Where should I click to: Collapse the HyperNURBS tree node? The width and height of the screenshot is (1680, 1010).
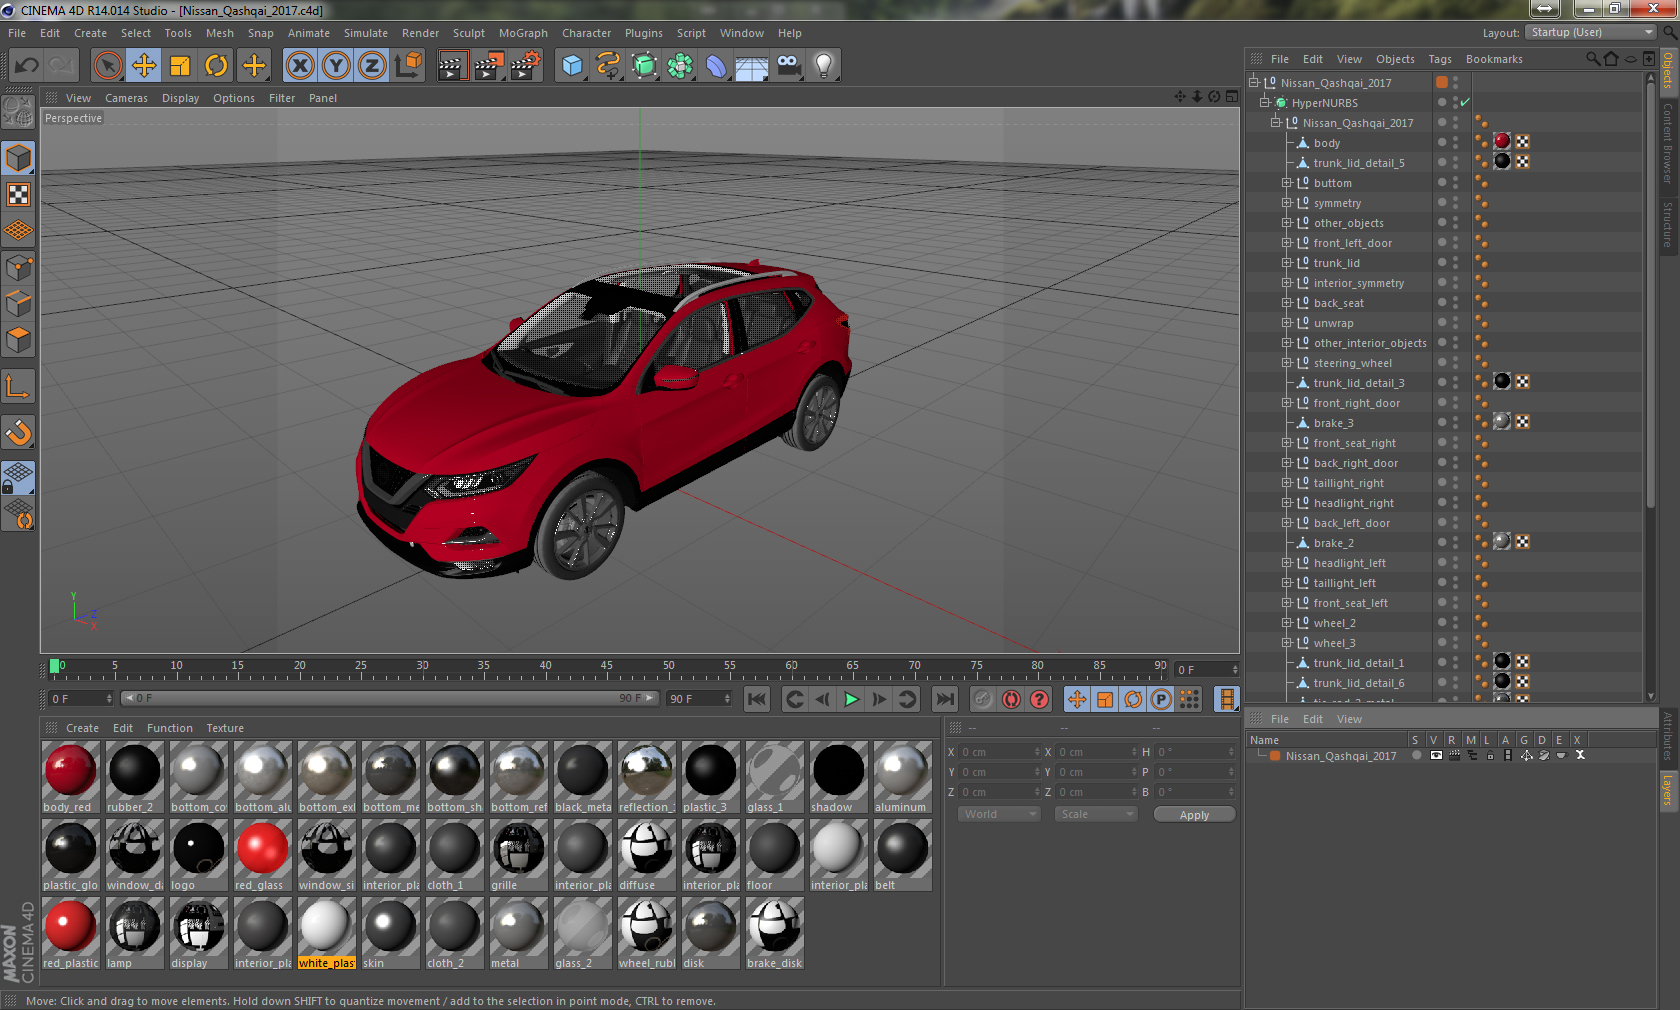1265,103
